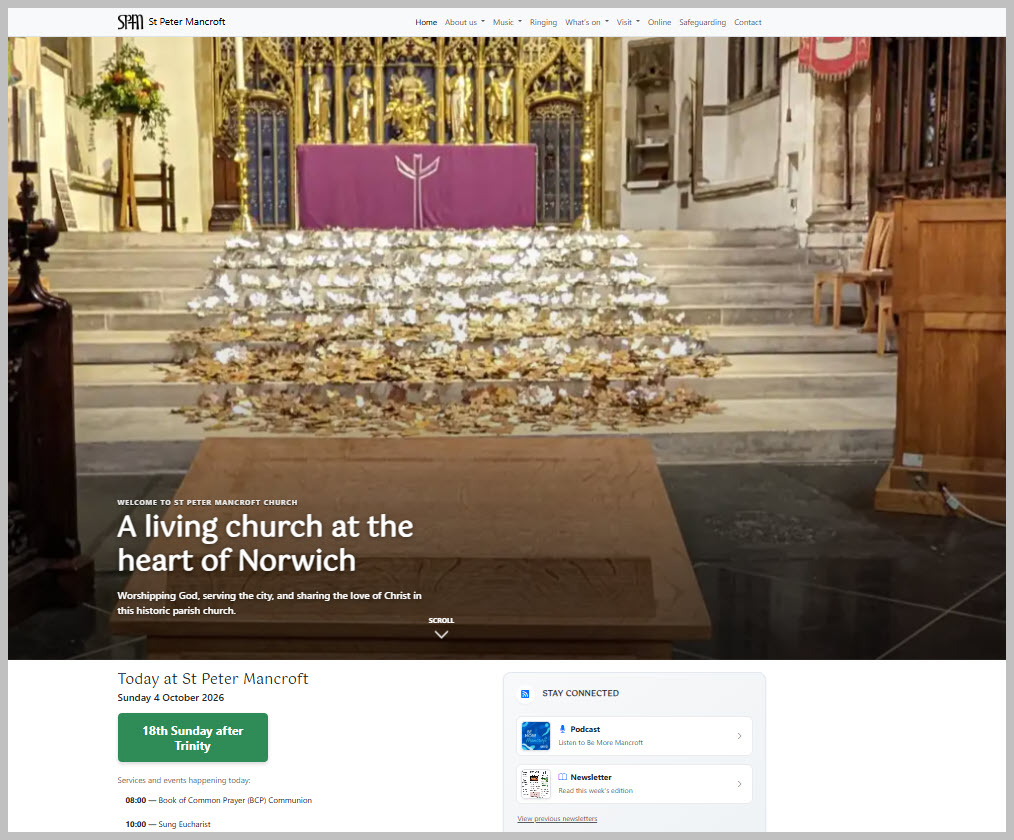Click "A living church at the heart of Norwich"

265,543
